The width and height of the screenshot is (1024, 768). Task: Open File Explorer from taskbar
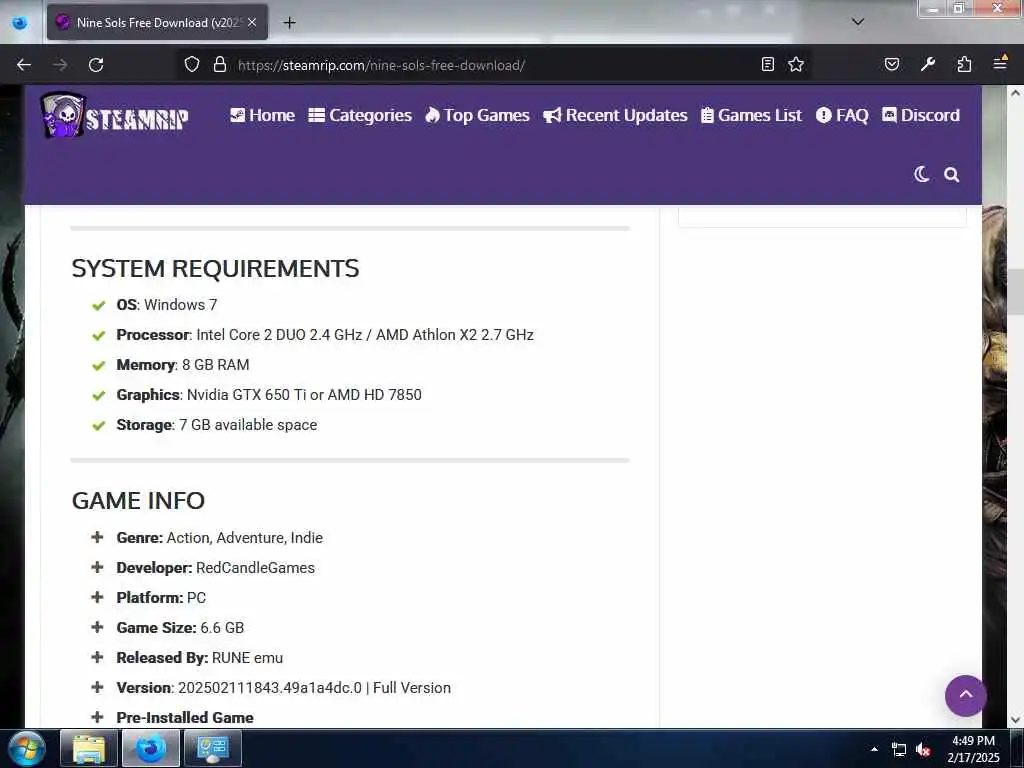[89, 748]
